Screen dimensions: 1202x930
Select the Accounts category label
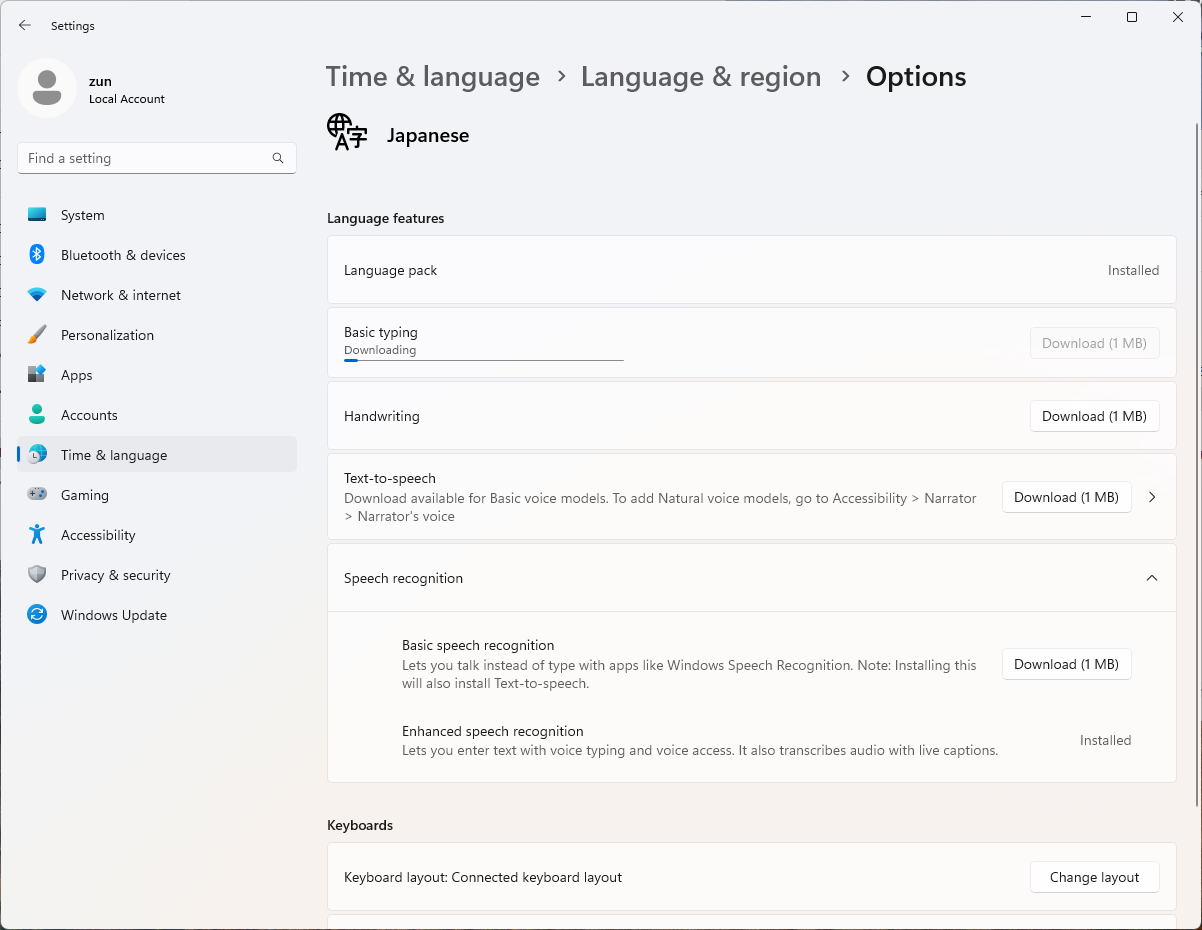(x=89, y=415)
